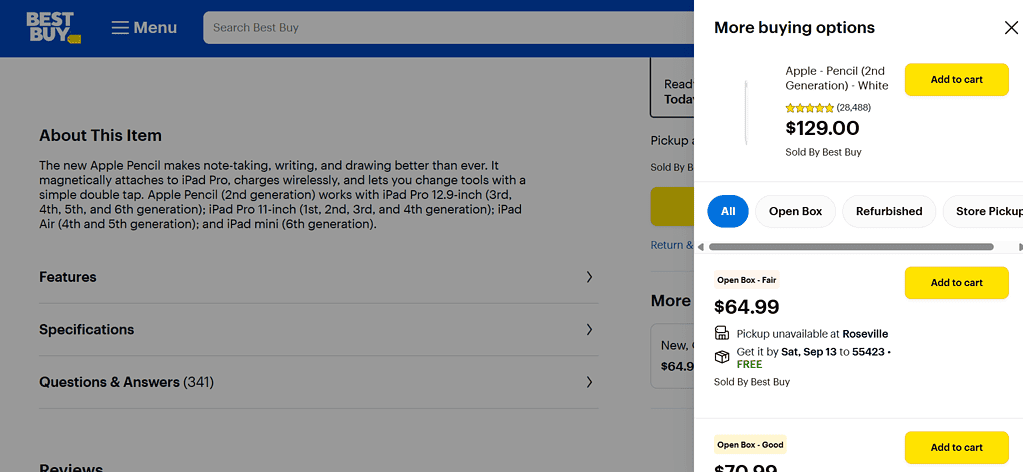Select the Store Pickup filter tab

click(983, 212)
